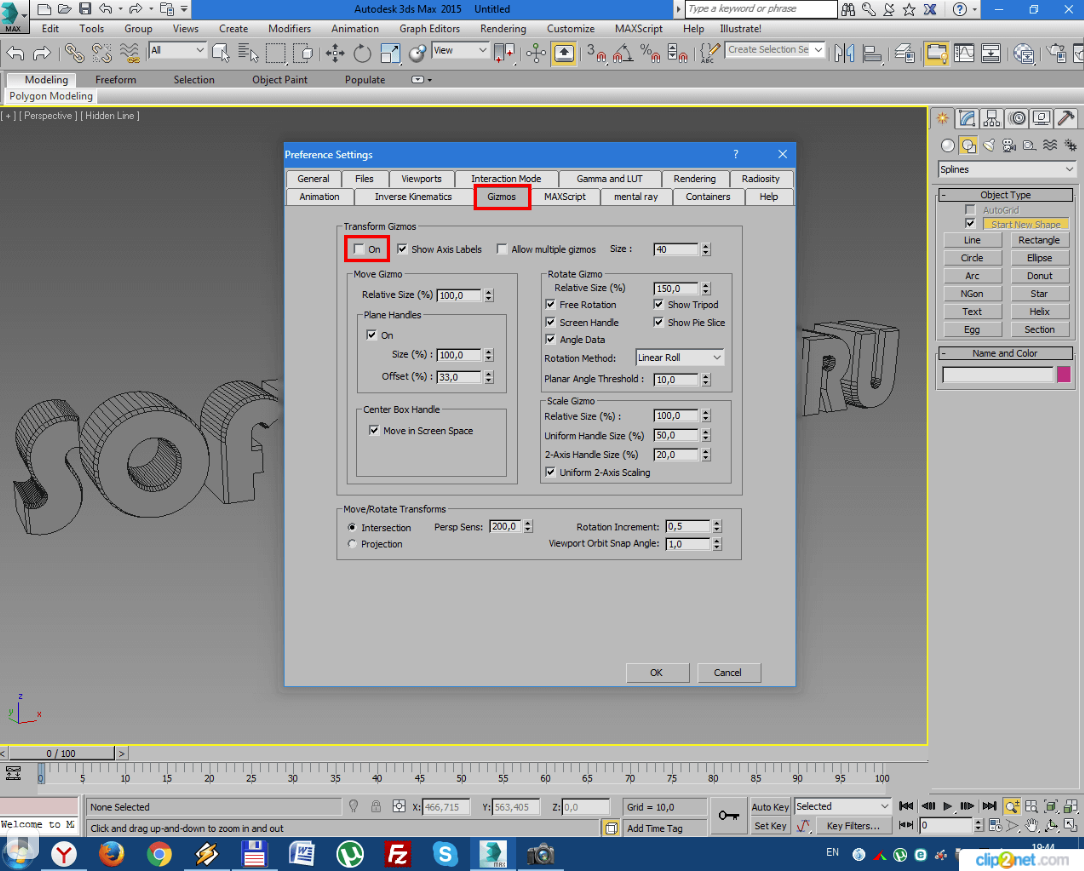The width and height of the screenshot is (1084, 871).
Task: Select the Scale tool in main toolbar
Action: click(x=390, y=53)
